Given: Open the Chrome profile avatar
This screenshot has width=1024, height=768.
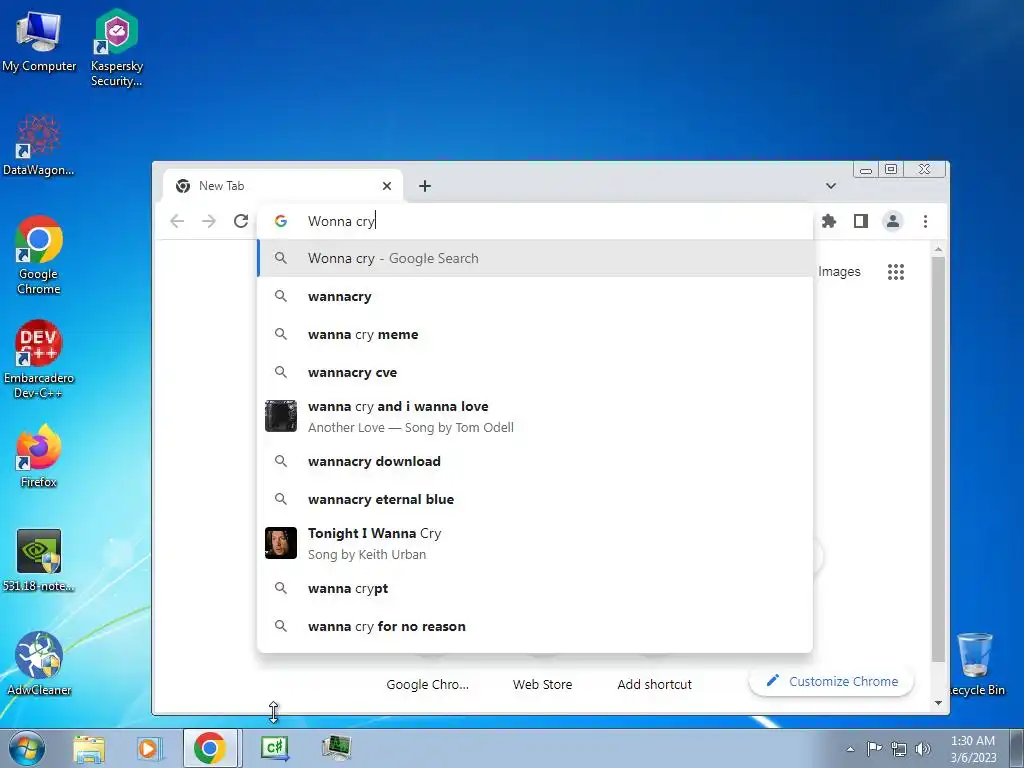Looking at the screenshot, I should (893, 221).
